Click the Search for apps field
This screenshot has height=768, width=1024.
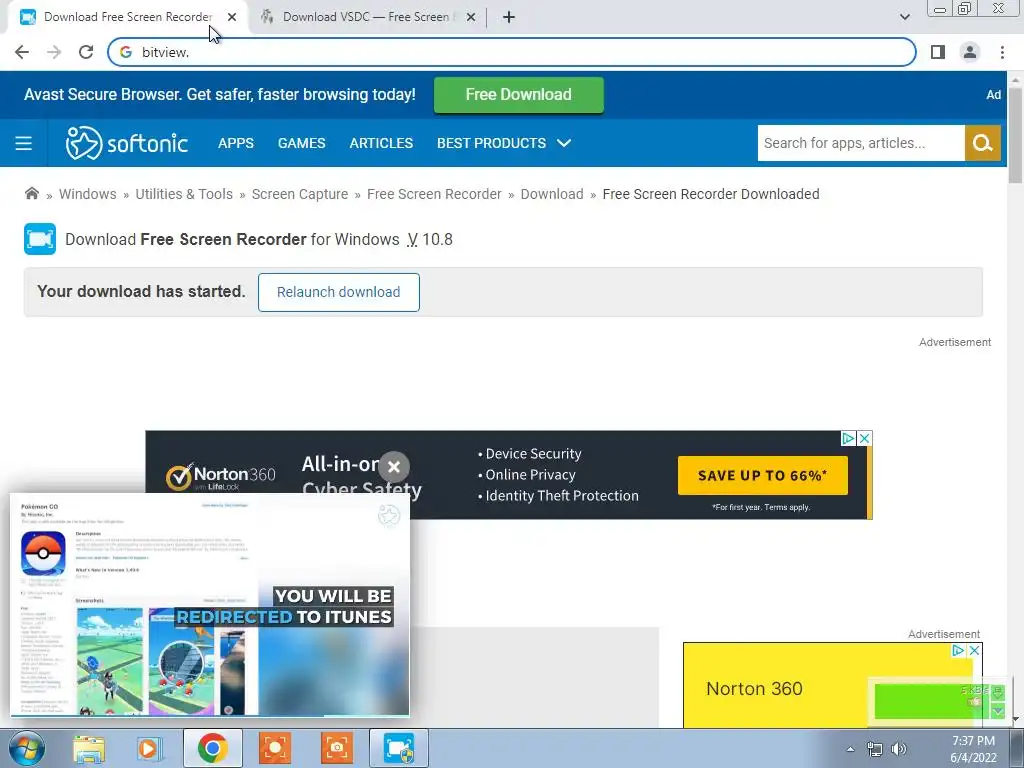pos(861,143)
